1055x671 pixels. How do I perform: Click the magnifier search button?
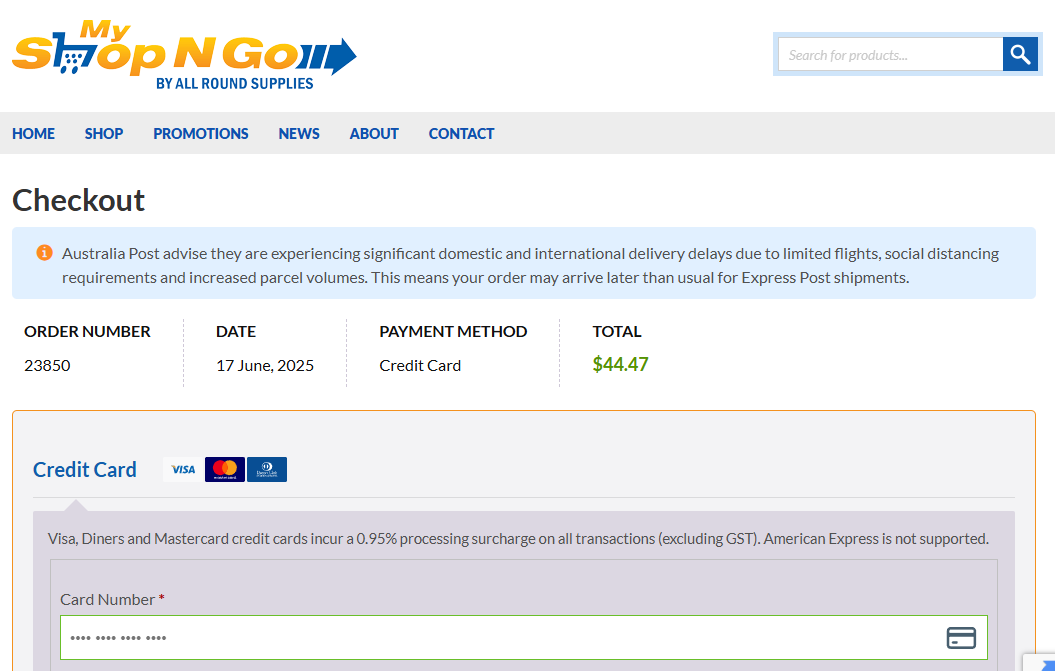[x=1020, y=55]
